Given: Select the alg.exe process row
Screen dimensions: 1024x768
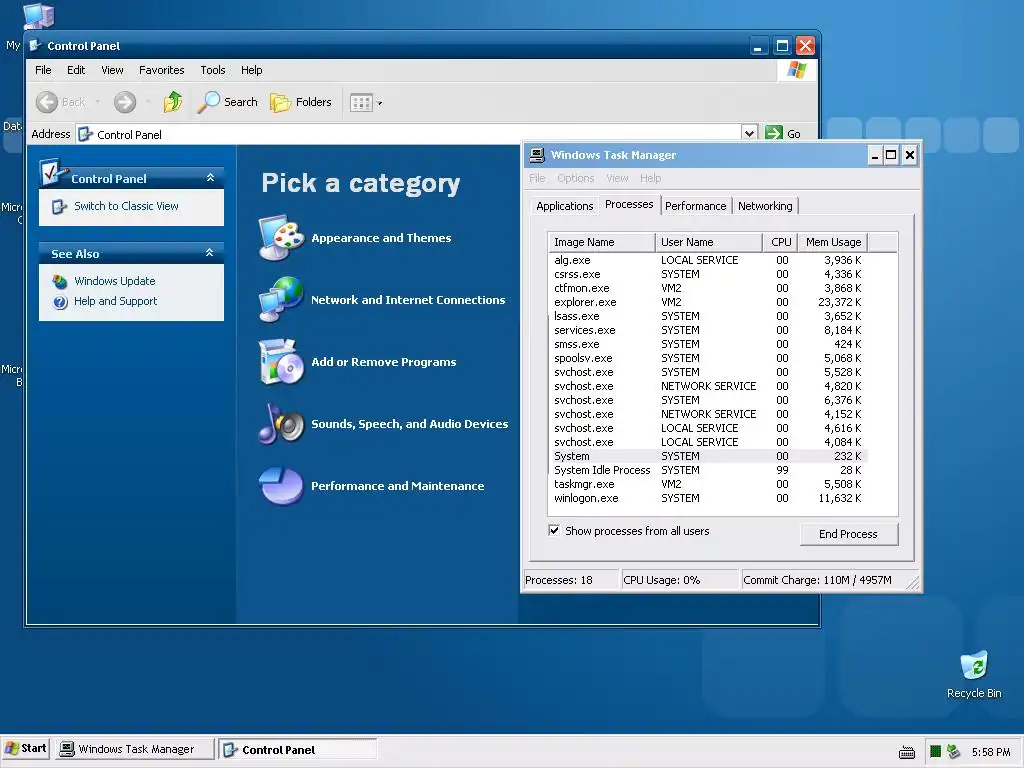Looking at the screenshot, I should coord(708,260).
